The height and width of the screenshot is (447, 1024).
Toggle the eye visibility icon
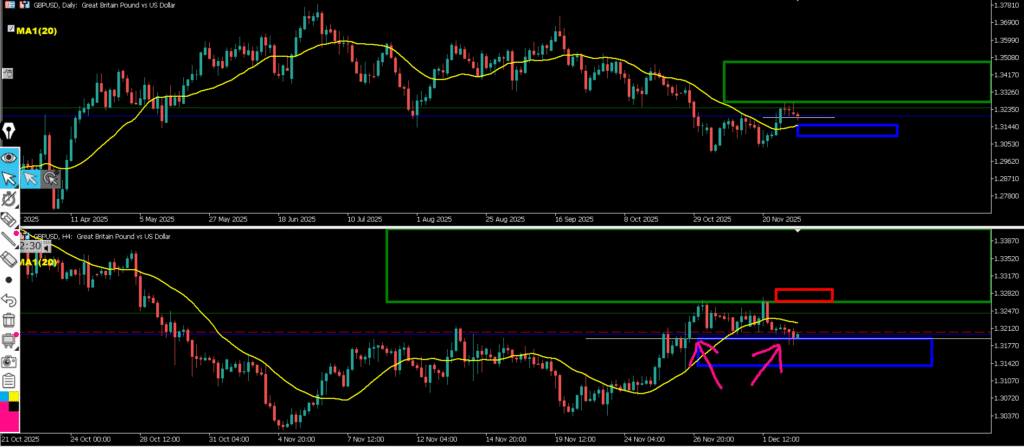coord(9,156)
